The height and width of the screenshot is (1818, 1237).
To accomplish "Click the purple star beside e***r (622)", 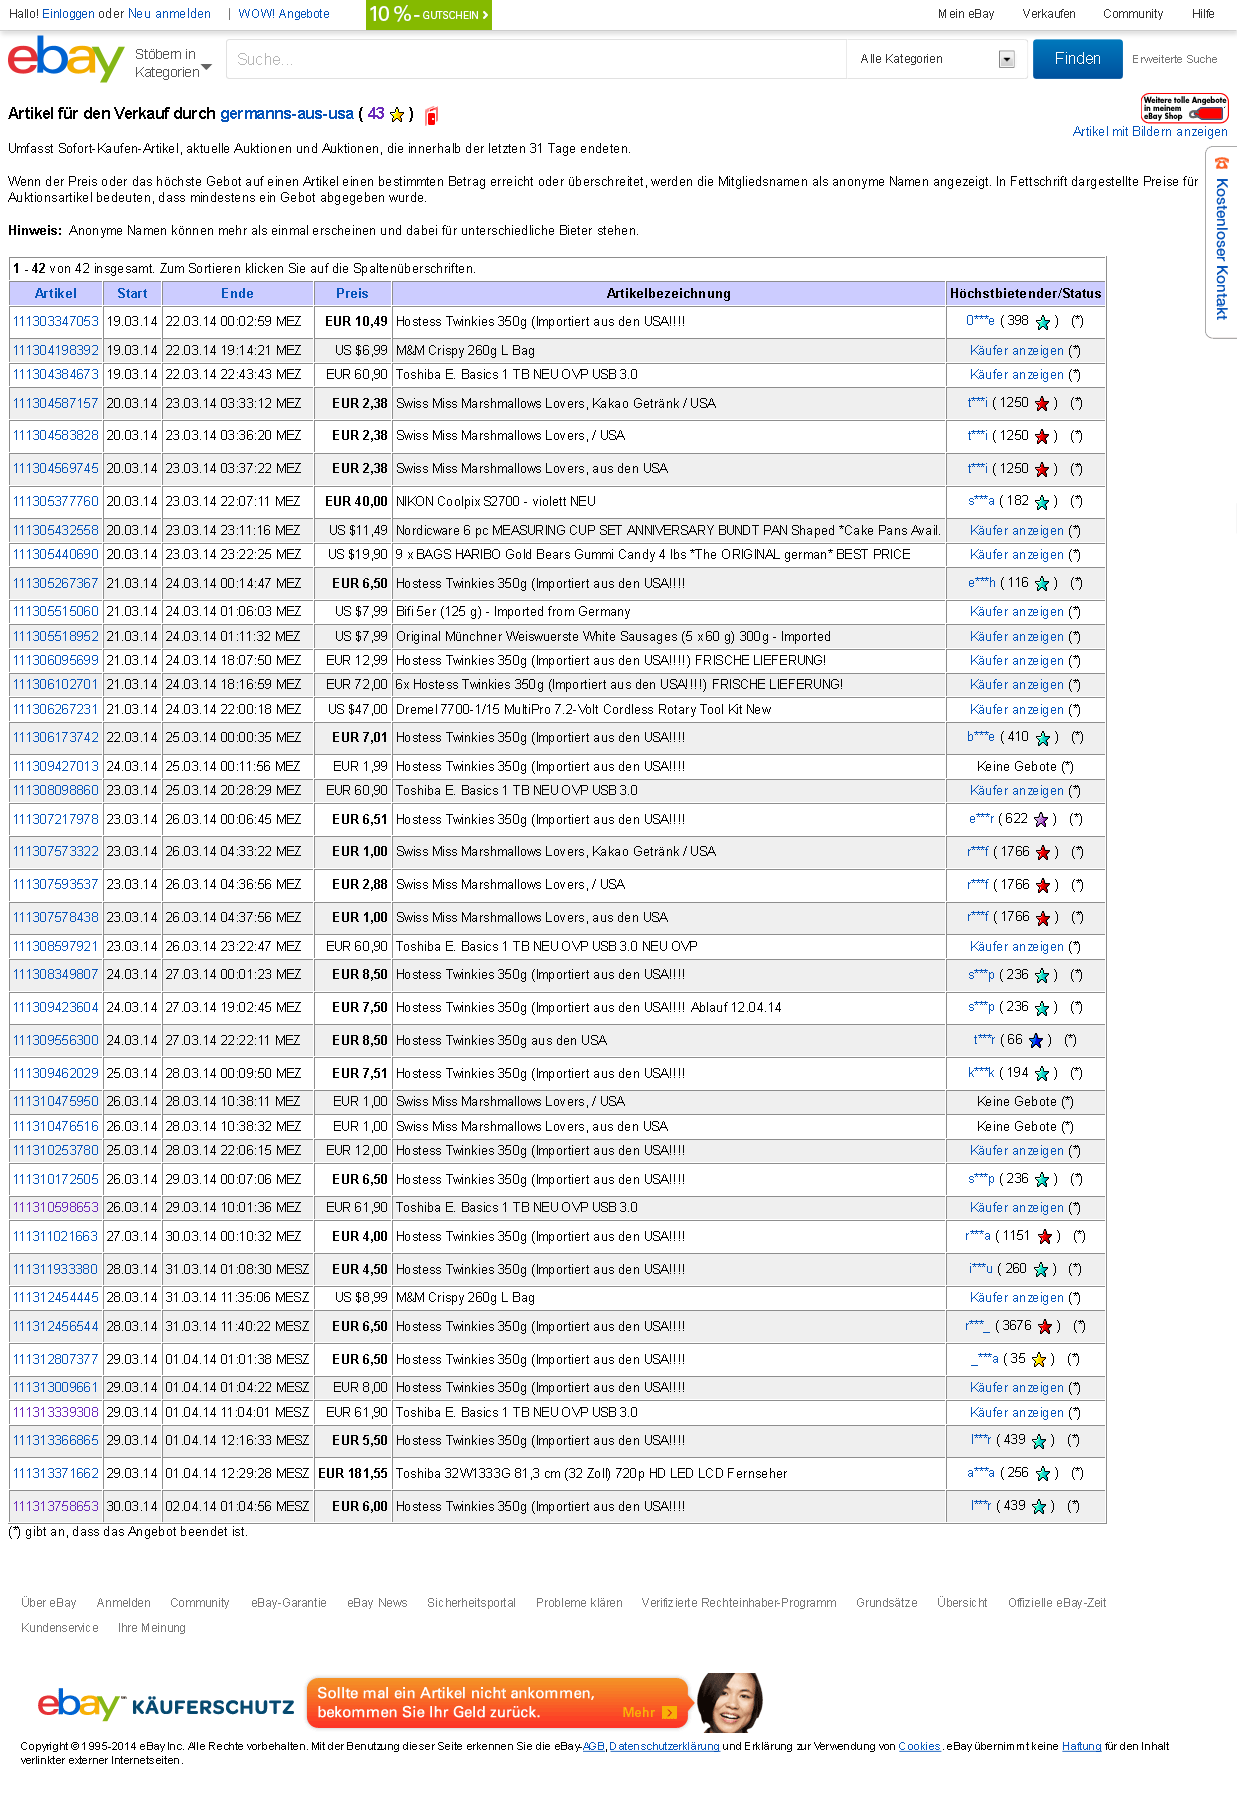I will pos(1041,820).
